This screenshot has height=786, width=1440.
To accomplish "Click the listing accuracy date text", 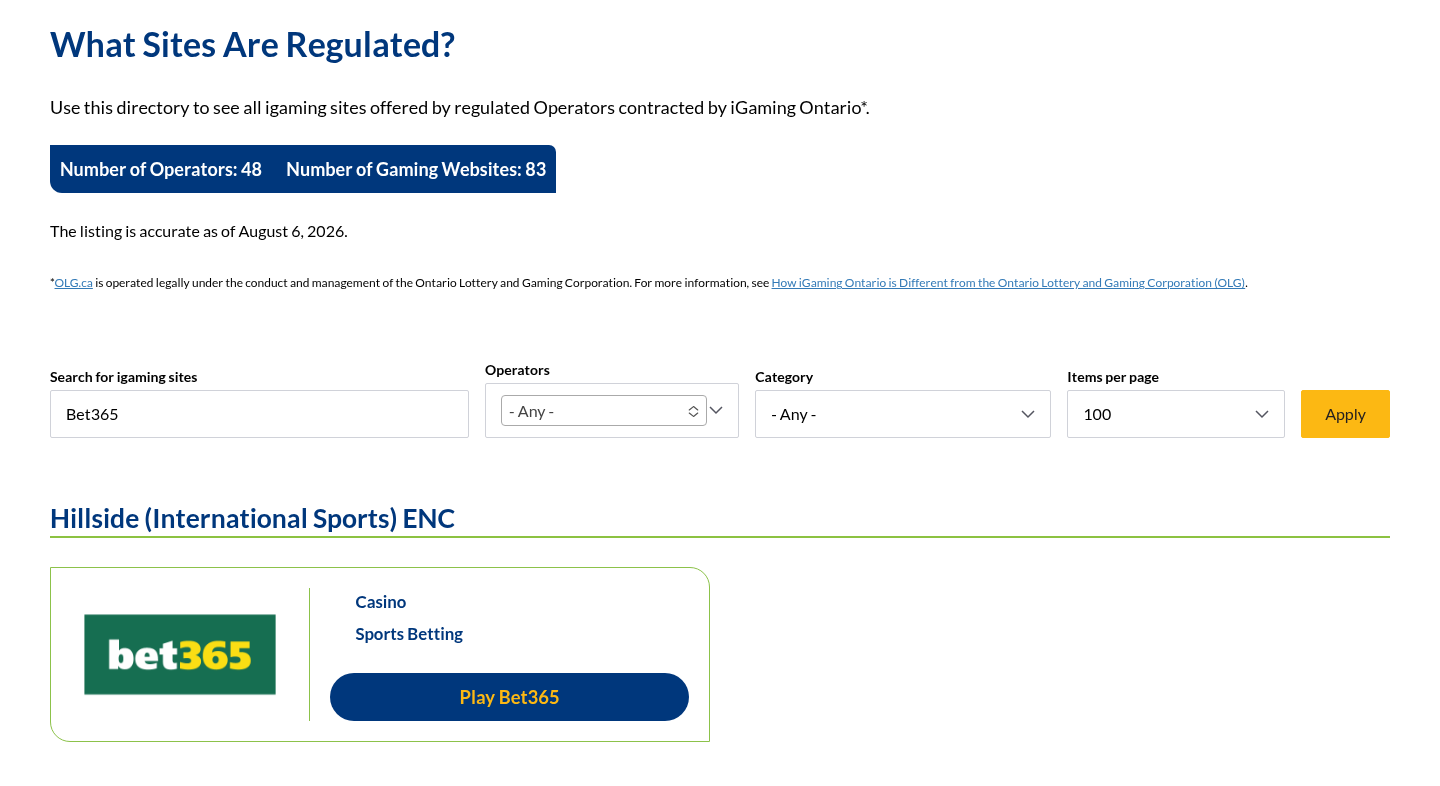I will (x=199, y=231).
